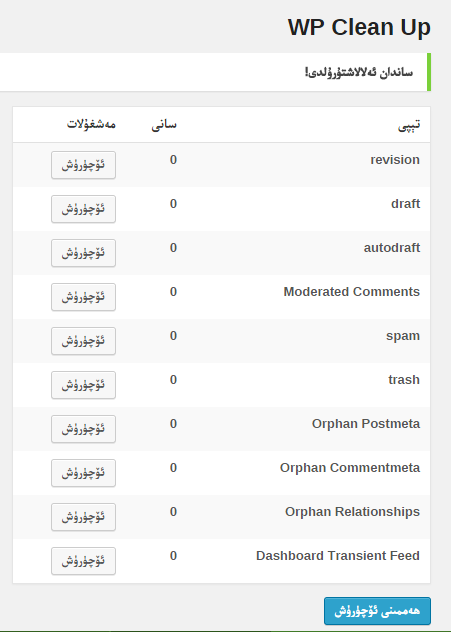Select the WP Clean Up page title
451x632 pixels.
click(x=359, y=27)
